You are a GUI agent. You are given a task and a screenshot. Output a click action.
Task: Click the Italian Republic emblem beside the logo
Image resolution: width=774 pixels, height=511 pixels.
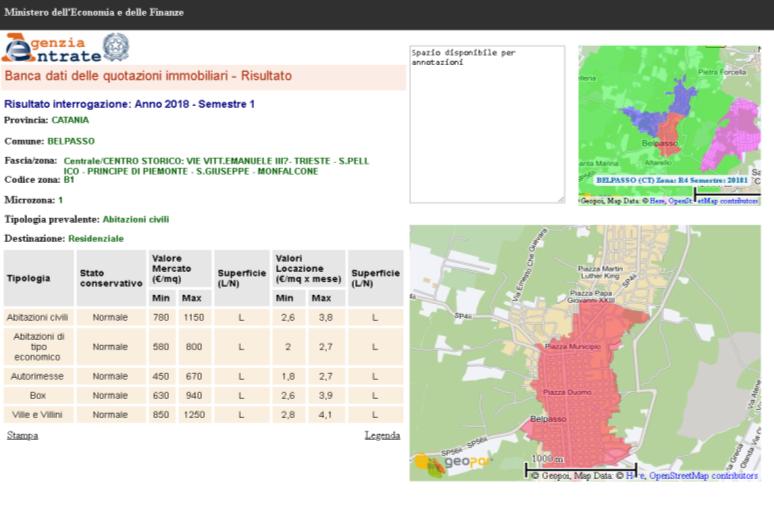116,47
